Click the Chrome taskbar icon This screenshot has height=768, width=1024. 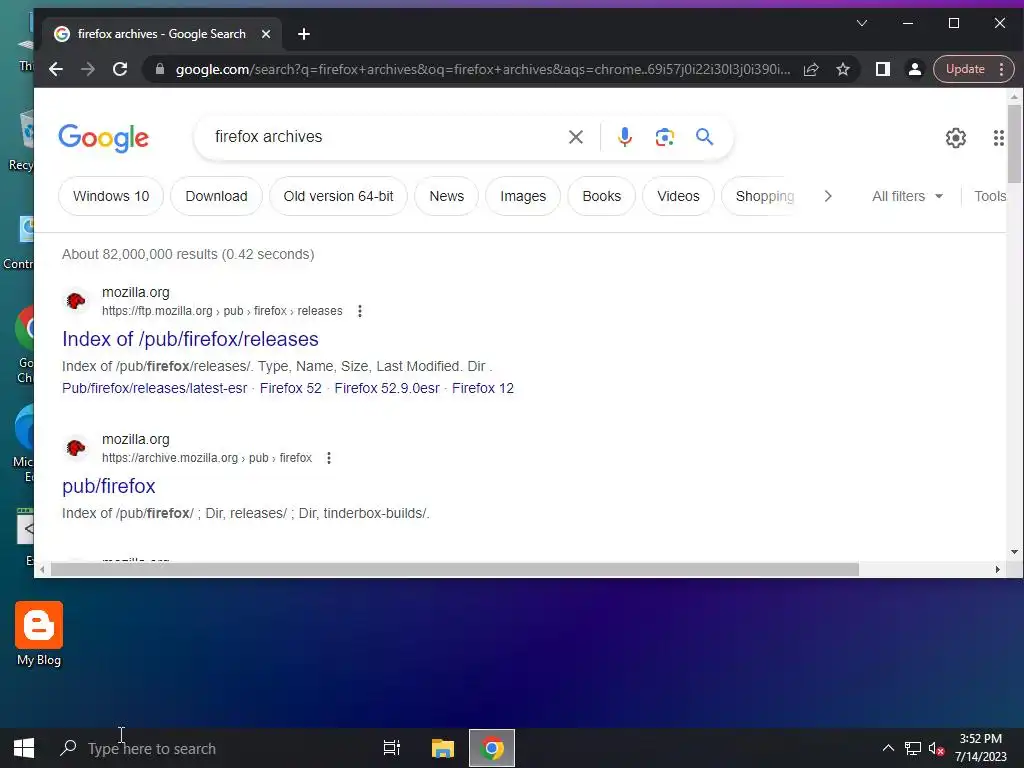pos(492,748)
